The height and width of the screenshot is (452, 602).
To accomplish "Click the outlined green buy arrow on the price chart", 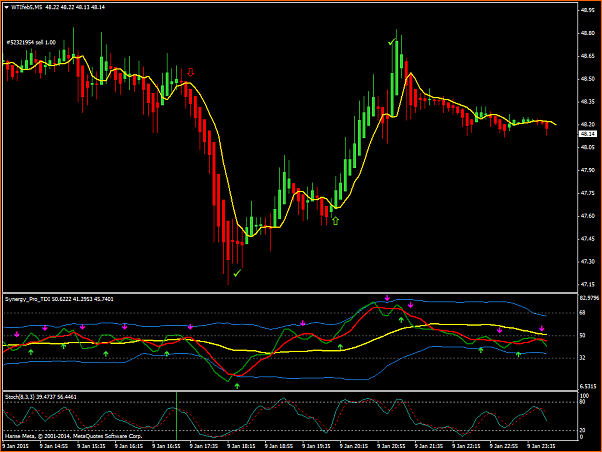I will (336, 221).
